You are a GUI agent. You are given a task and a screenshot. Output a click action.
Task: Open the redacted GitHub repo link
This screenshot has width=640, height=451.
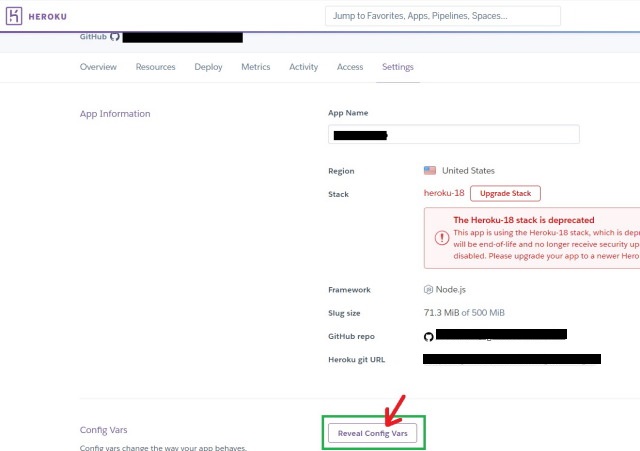pos(501,334)
